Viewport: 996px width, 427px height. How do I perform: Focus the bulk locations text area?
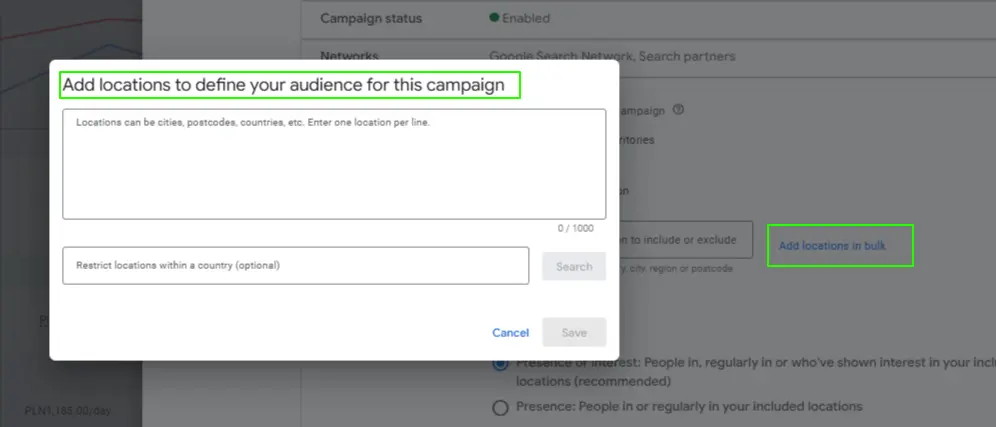pyautogui.click(x=333, y=164)
